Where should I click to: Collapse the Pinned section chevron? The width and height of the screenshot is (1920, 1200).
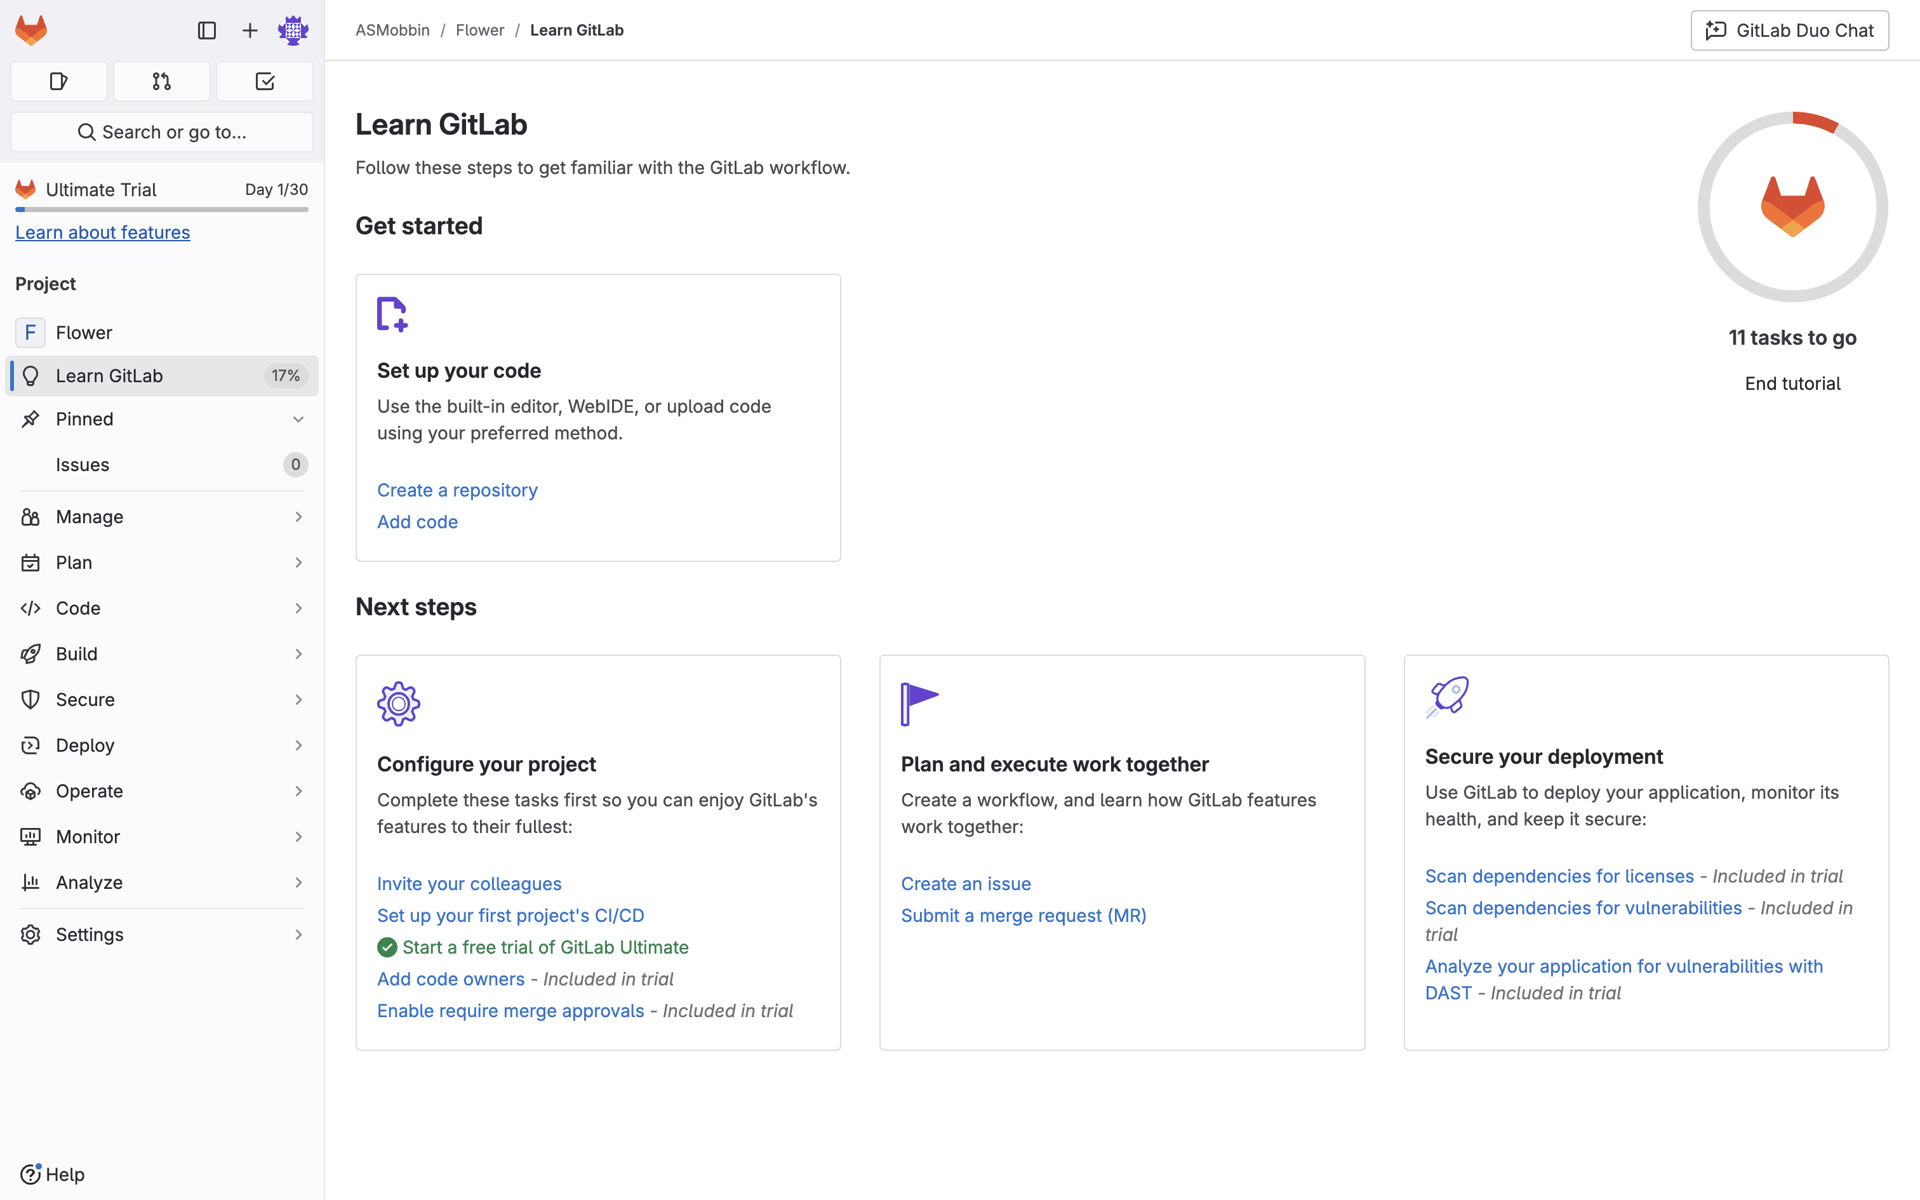(x=298, y=419)
